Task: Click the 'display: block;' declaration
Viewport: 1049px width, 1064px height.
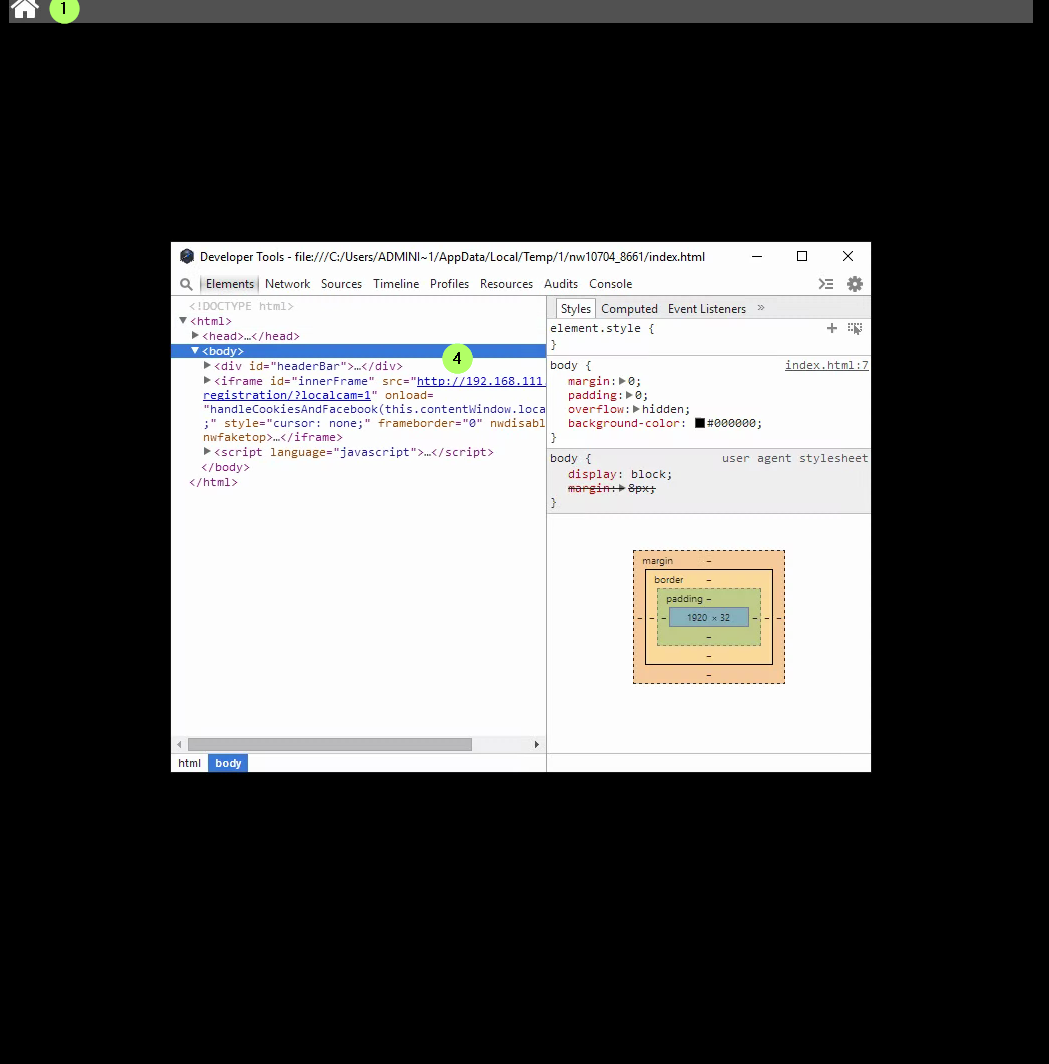Action: (619, 474)
